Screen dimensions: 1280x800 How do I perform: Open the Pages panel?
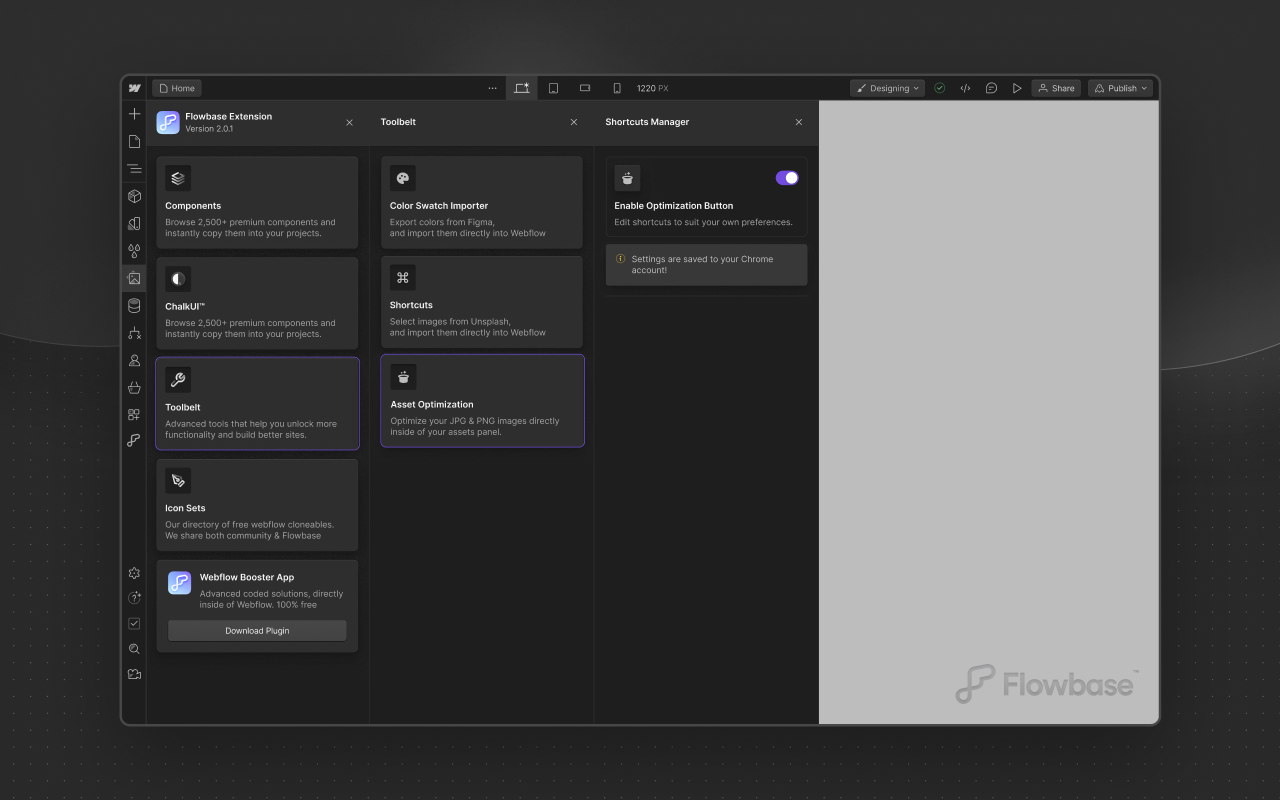click(x=134, y=141)
